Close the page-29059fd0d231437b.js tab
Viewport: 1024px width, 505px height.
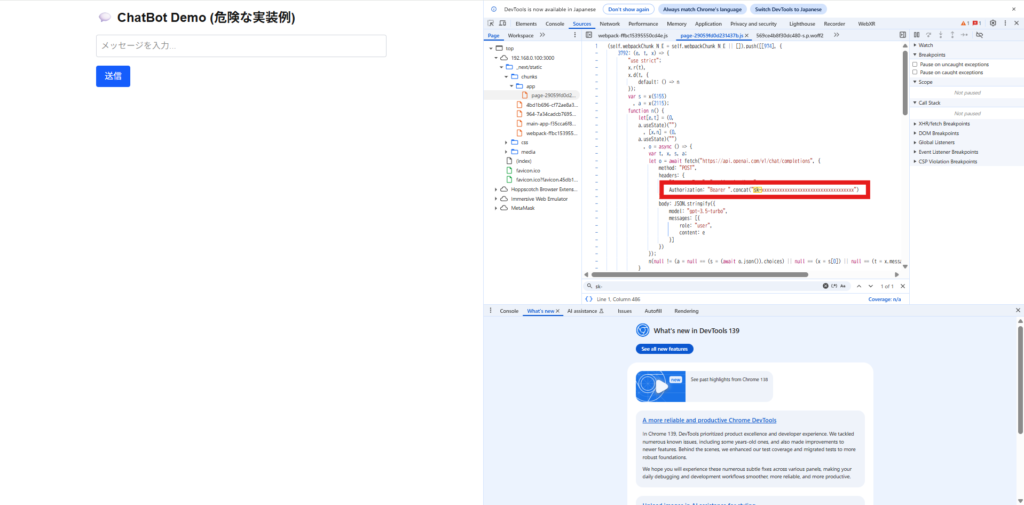[x=746, y=35]
